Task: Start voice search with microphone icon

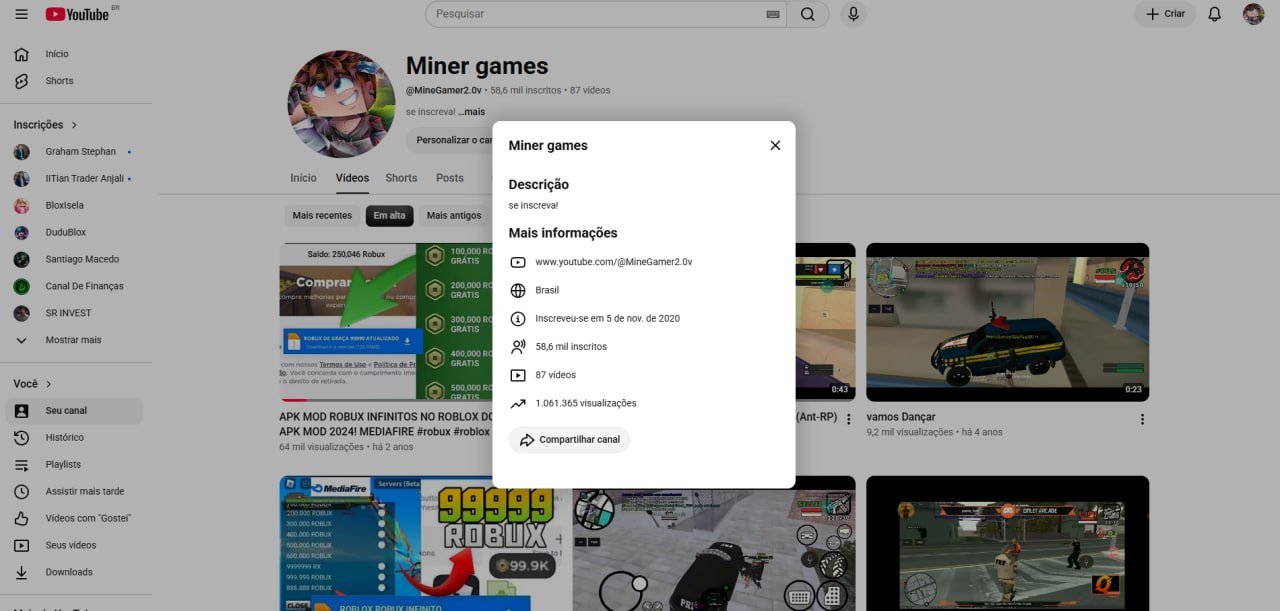Action: (853, 14)
